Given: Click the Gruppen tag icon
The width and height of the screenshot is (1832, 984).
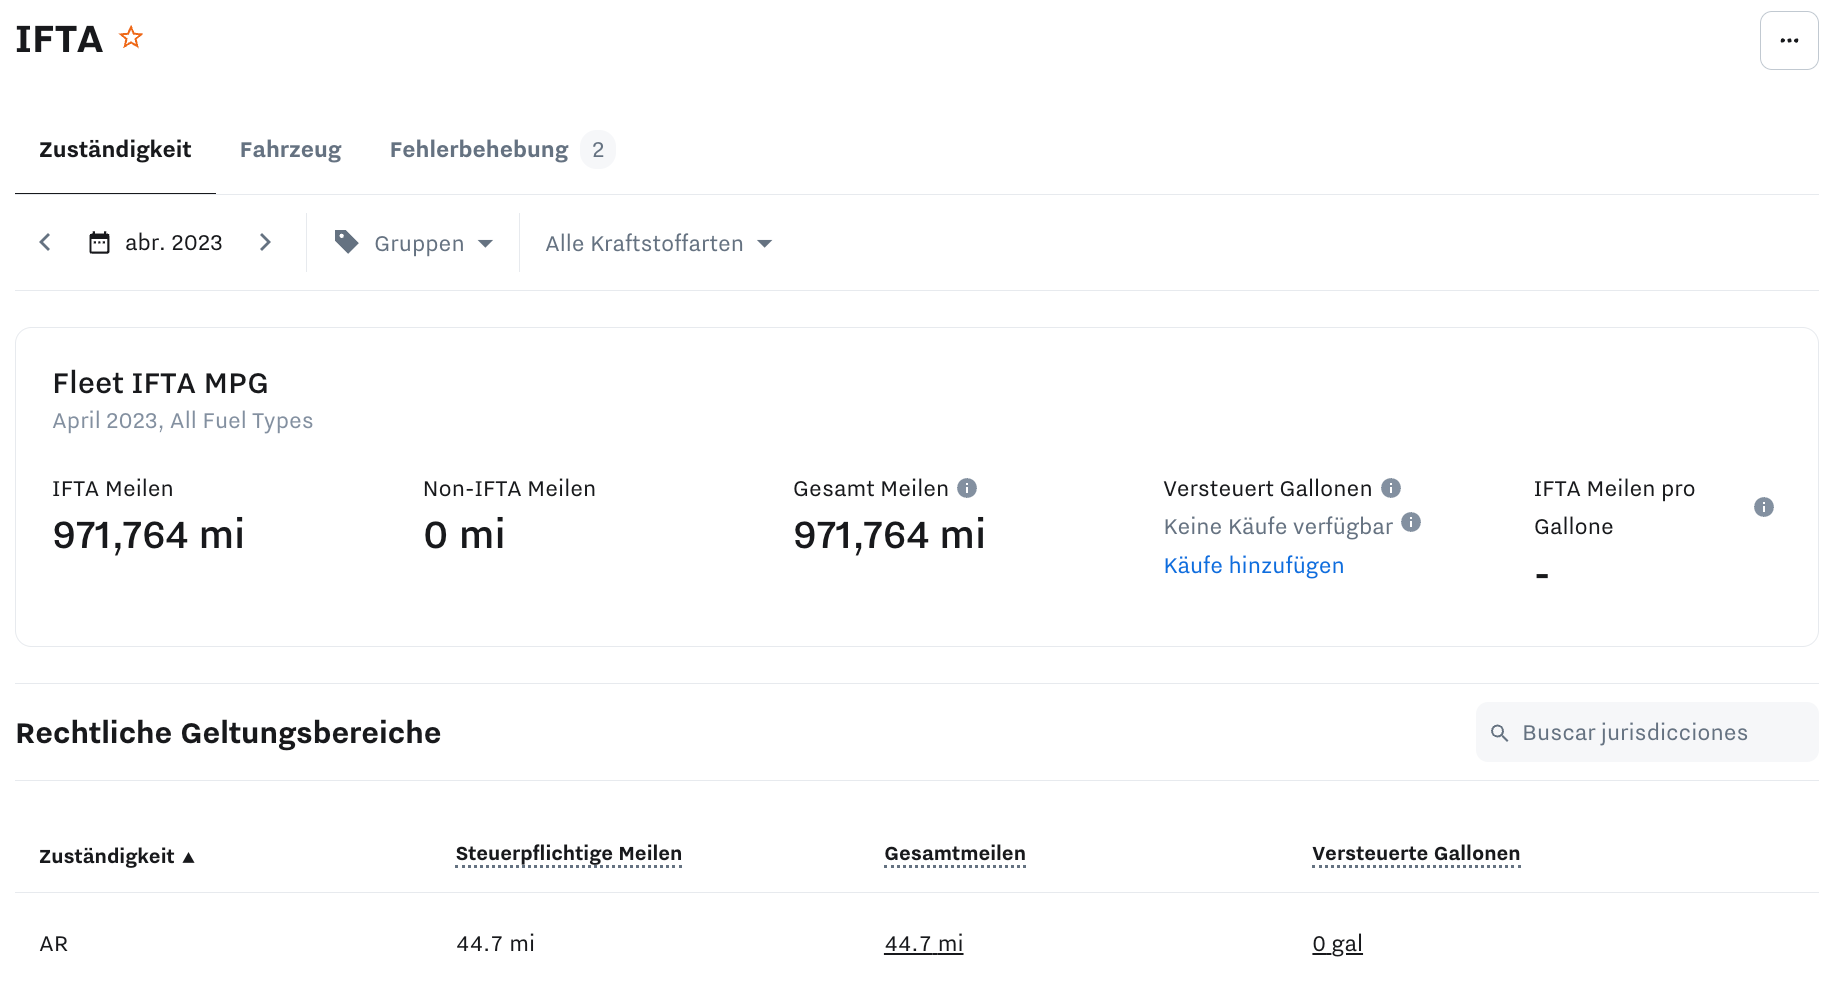Looking at the screenshot, I should point(346,242).
